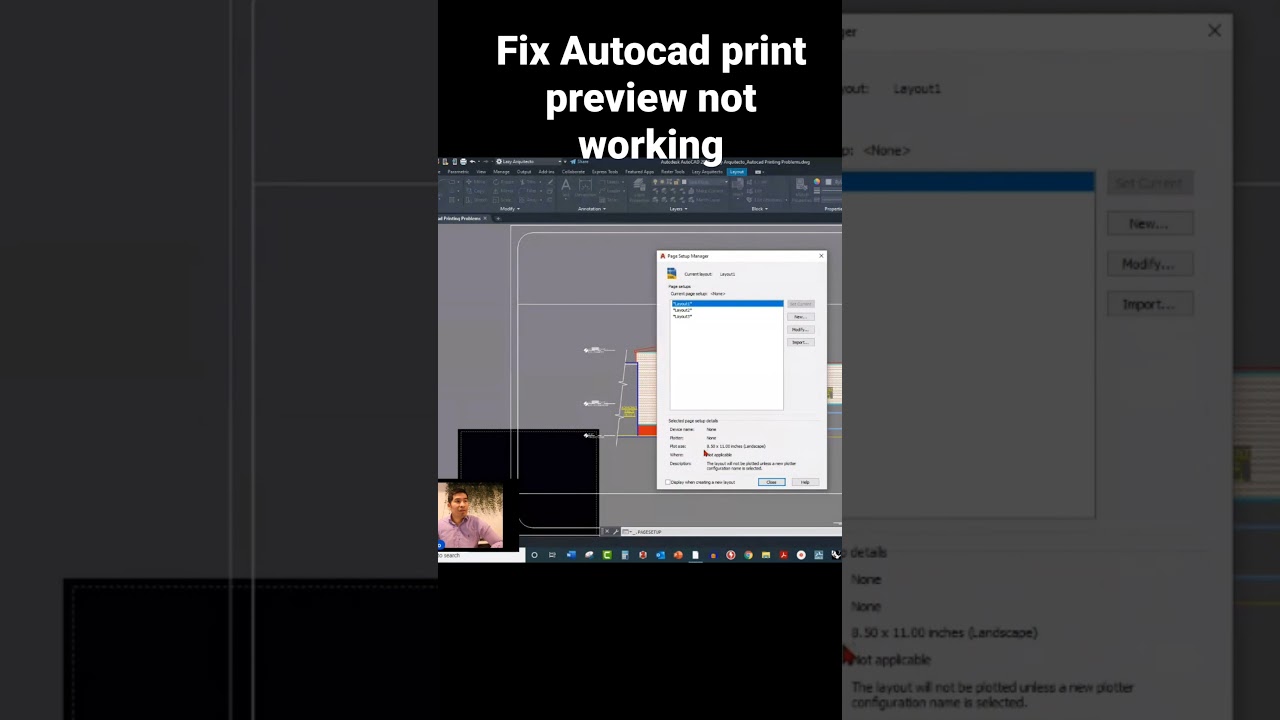Click the Undo arrow in Quick Access toolbar

[x=473, y=161]
